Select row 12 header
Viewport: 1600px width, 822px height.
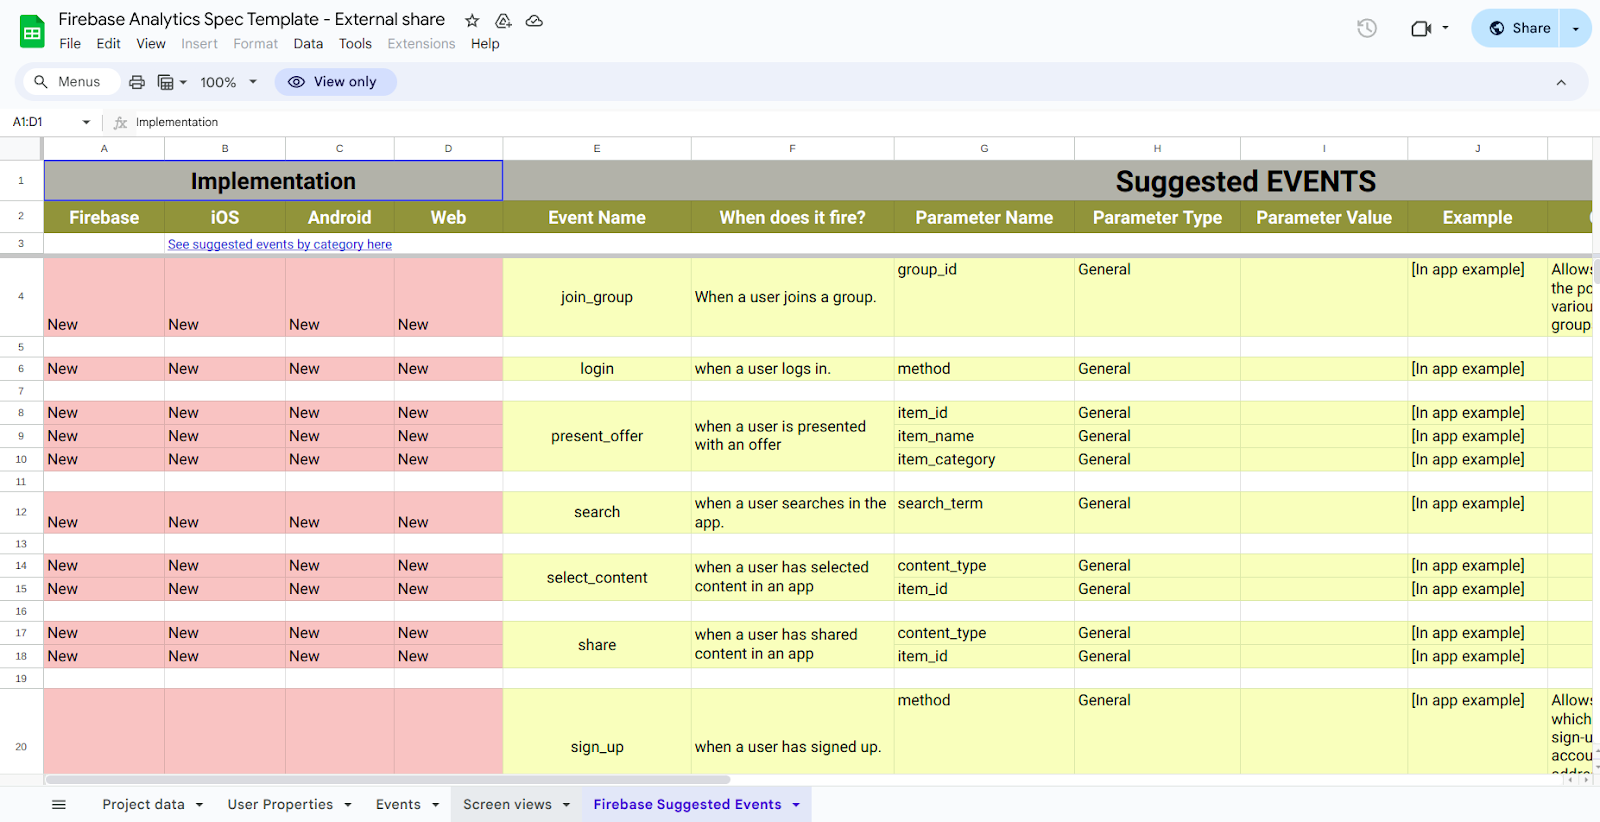pos(21,512)
